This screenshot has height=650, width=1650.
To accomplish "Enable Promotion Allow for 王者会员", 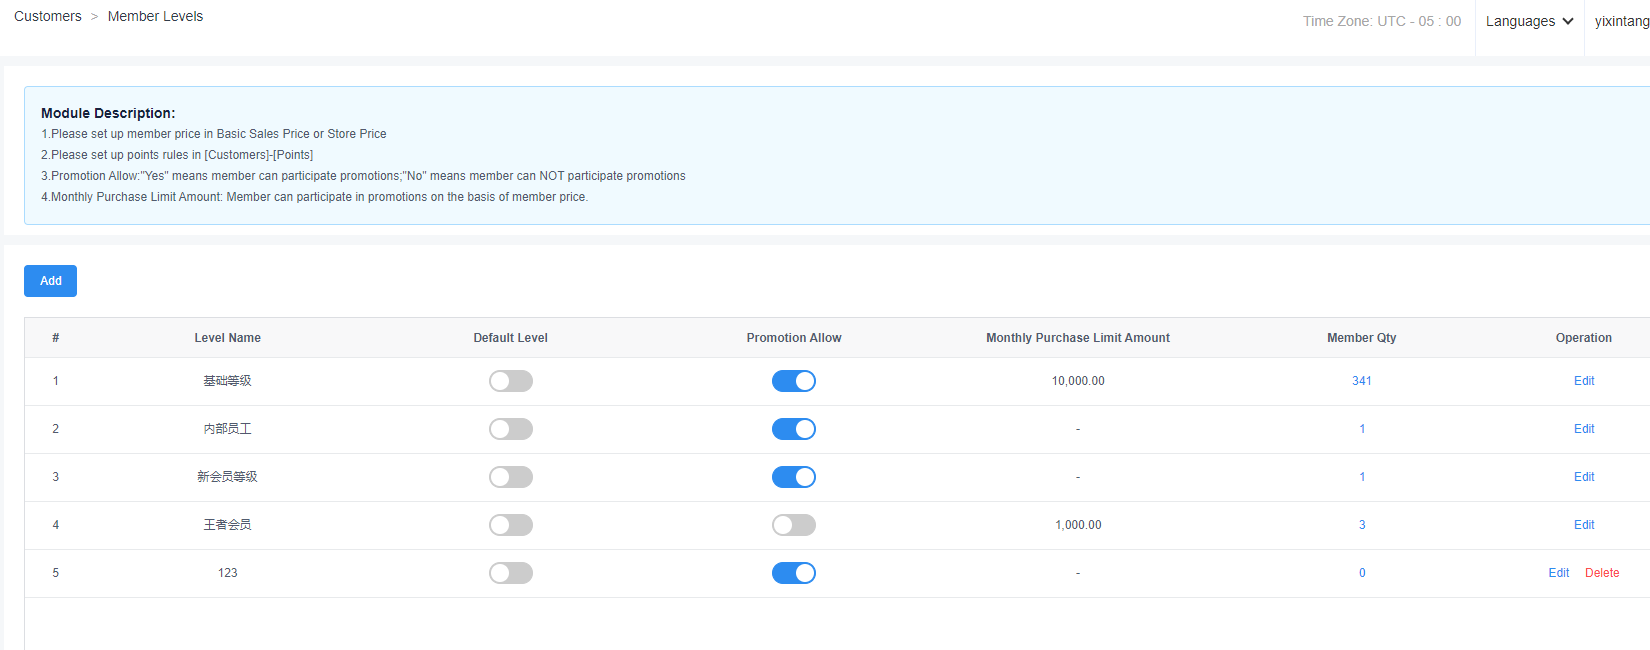I will [x=793, y=525].
